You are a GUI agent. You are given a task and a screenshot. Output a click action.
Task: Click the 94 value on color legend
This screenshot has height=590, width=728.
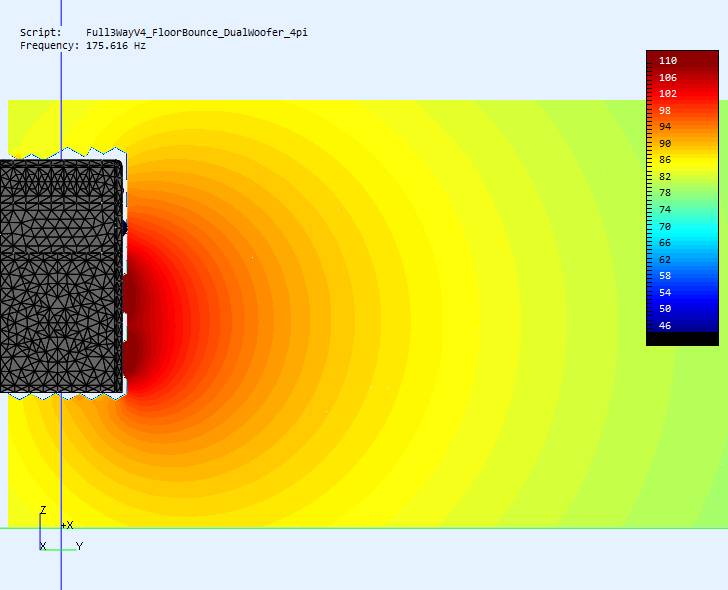[x=665, y=126]
